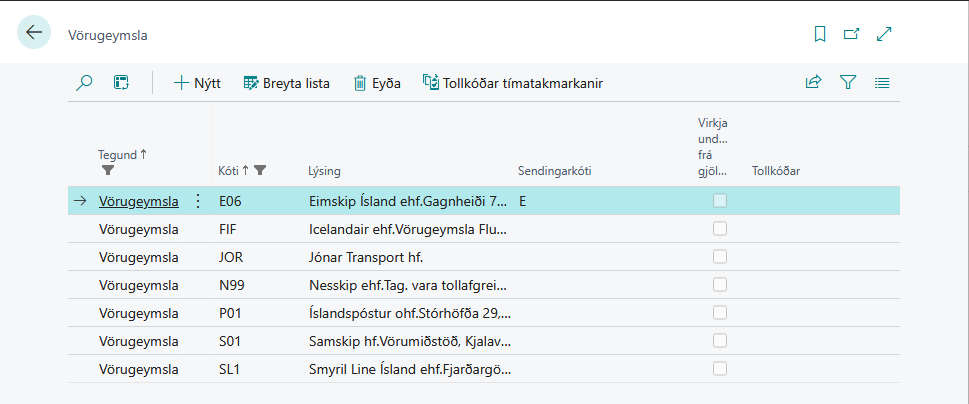Enable checkbox in the SL1 row
This screenshot has width=969, height=404.
tap(720, 369)
